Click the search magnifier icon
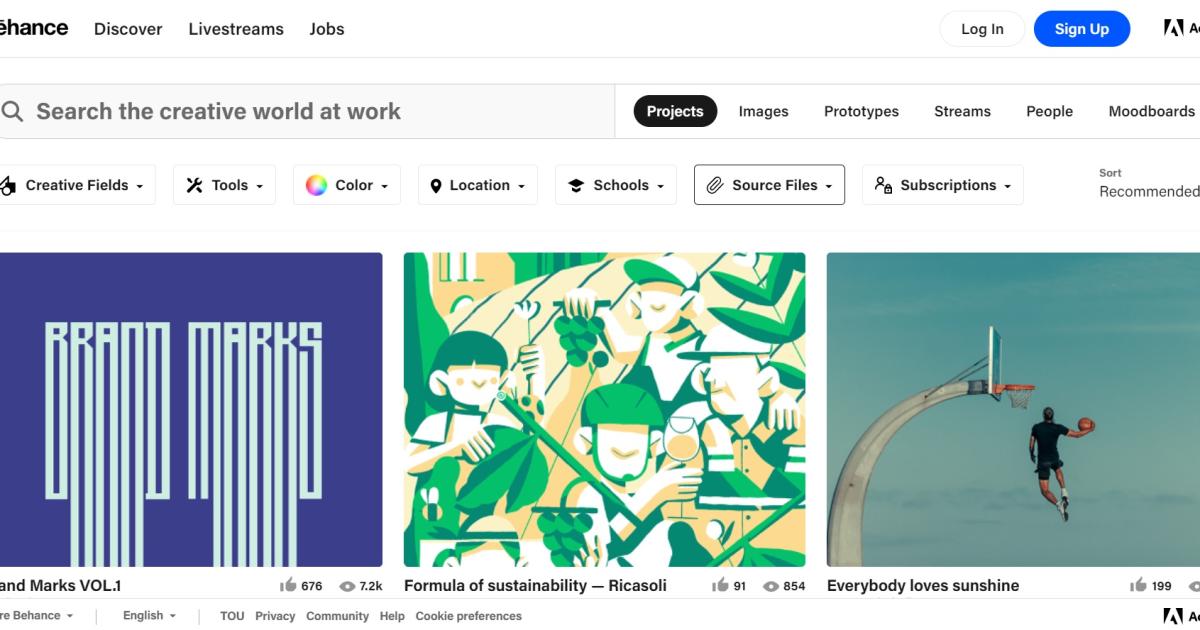Viewport: 1200px width, 630px height. (12, 111)
